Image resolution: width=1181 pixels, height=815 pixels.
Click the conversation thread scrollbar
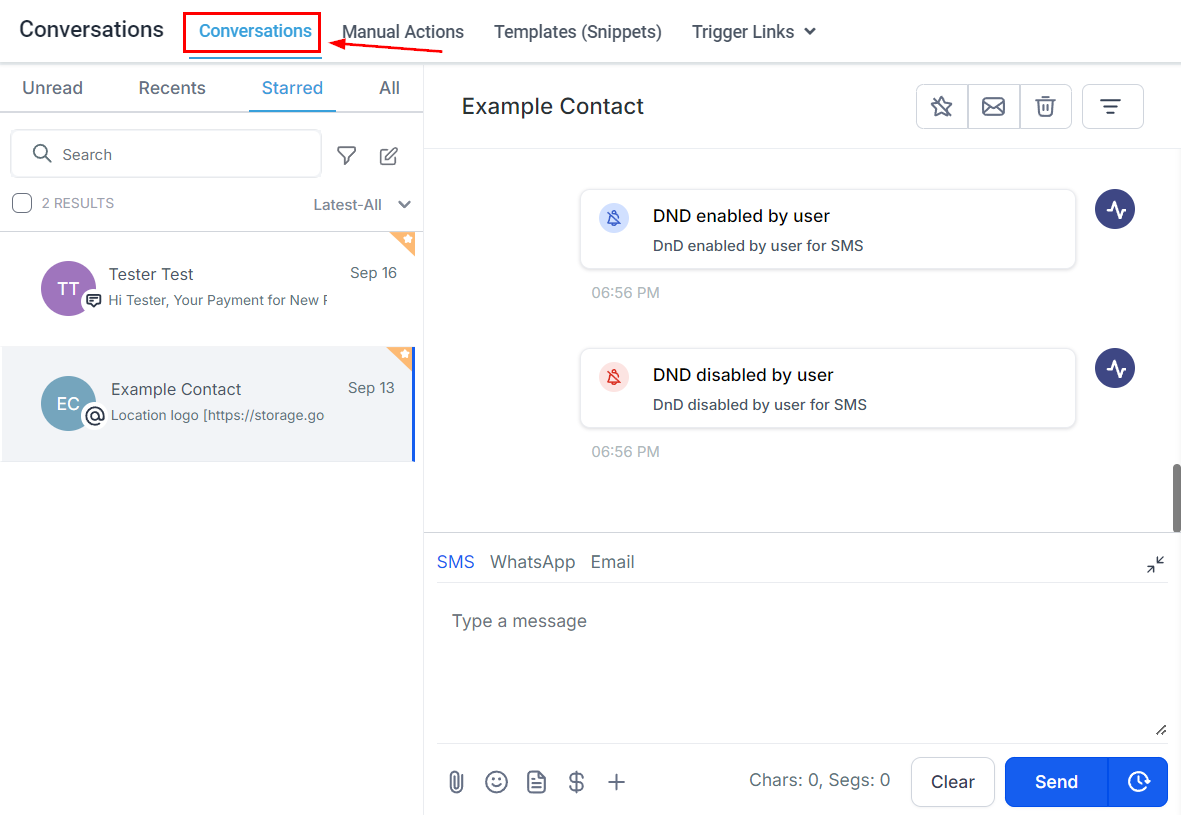click(1176, 497)
